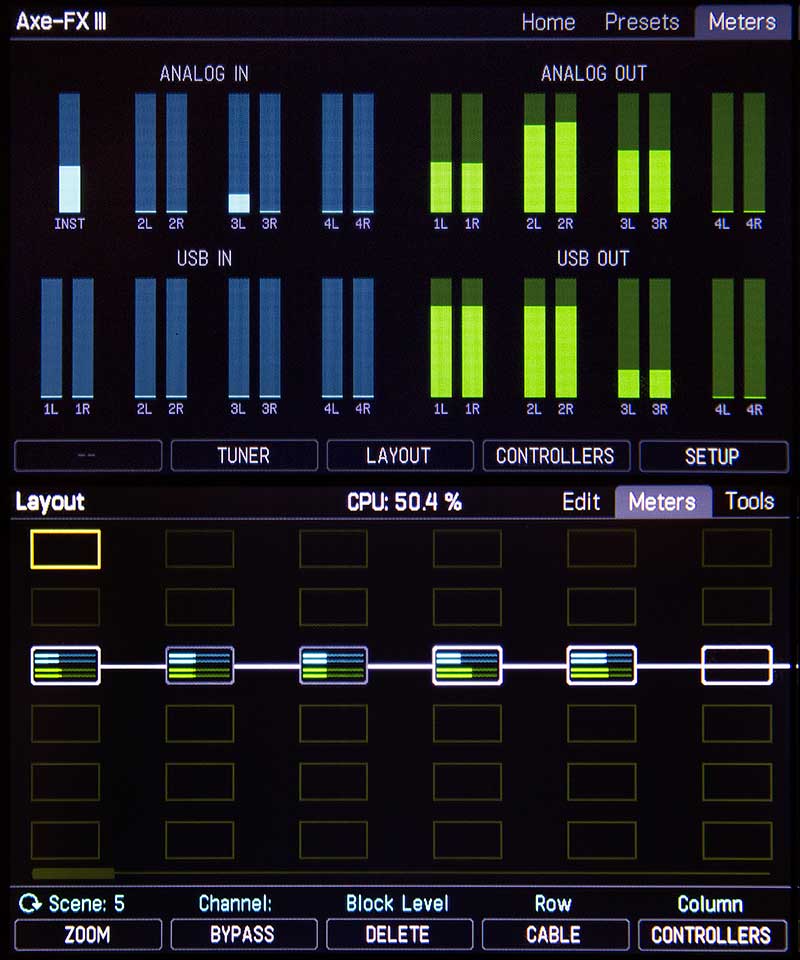The width and height of the screenshot is (800, 960).
Task: Click the ANALOG IN heading
Action: coord(204,74)
